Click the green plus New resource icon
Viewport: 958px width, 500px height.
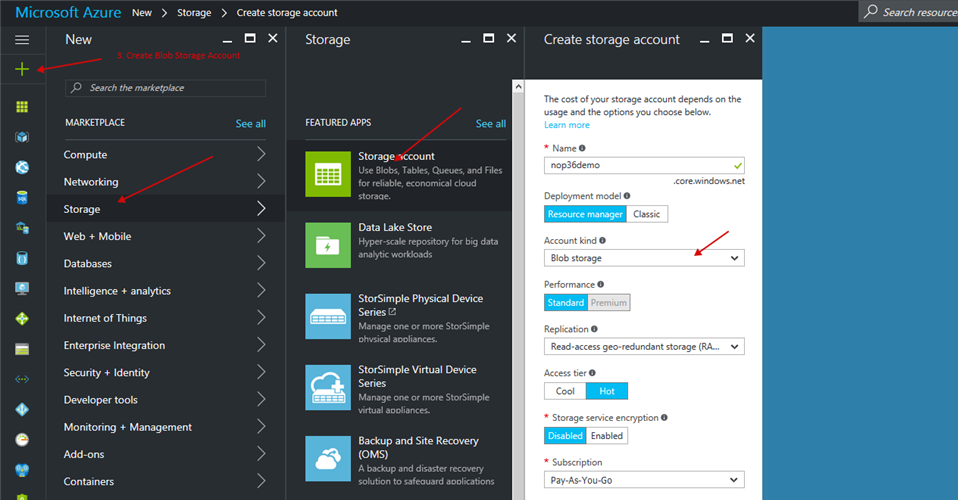click(x=22, y=69)
